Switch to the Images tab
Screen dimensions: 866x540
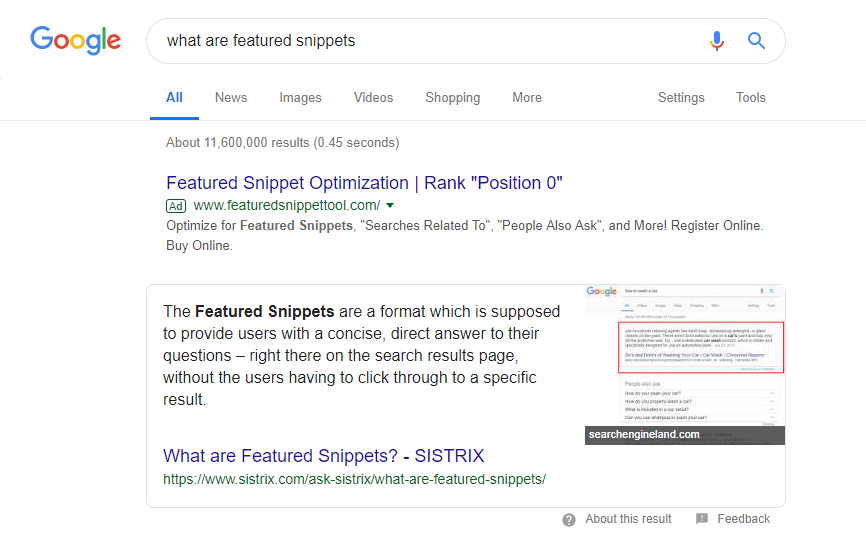click(x=300, y=98)
